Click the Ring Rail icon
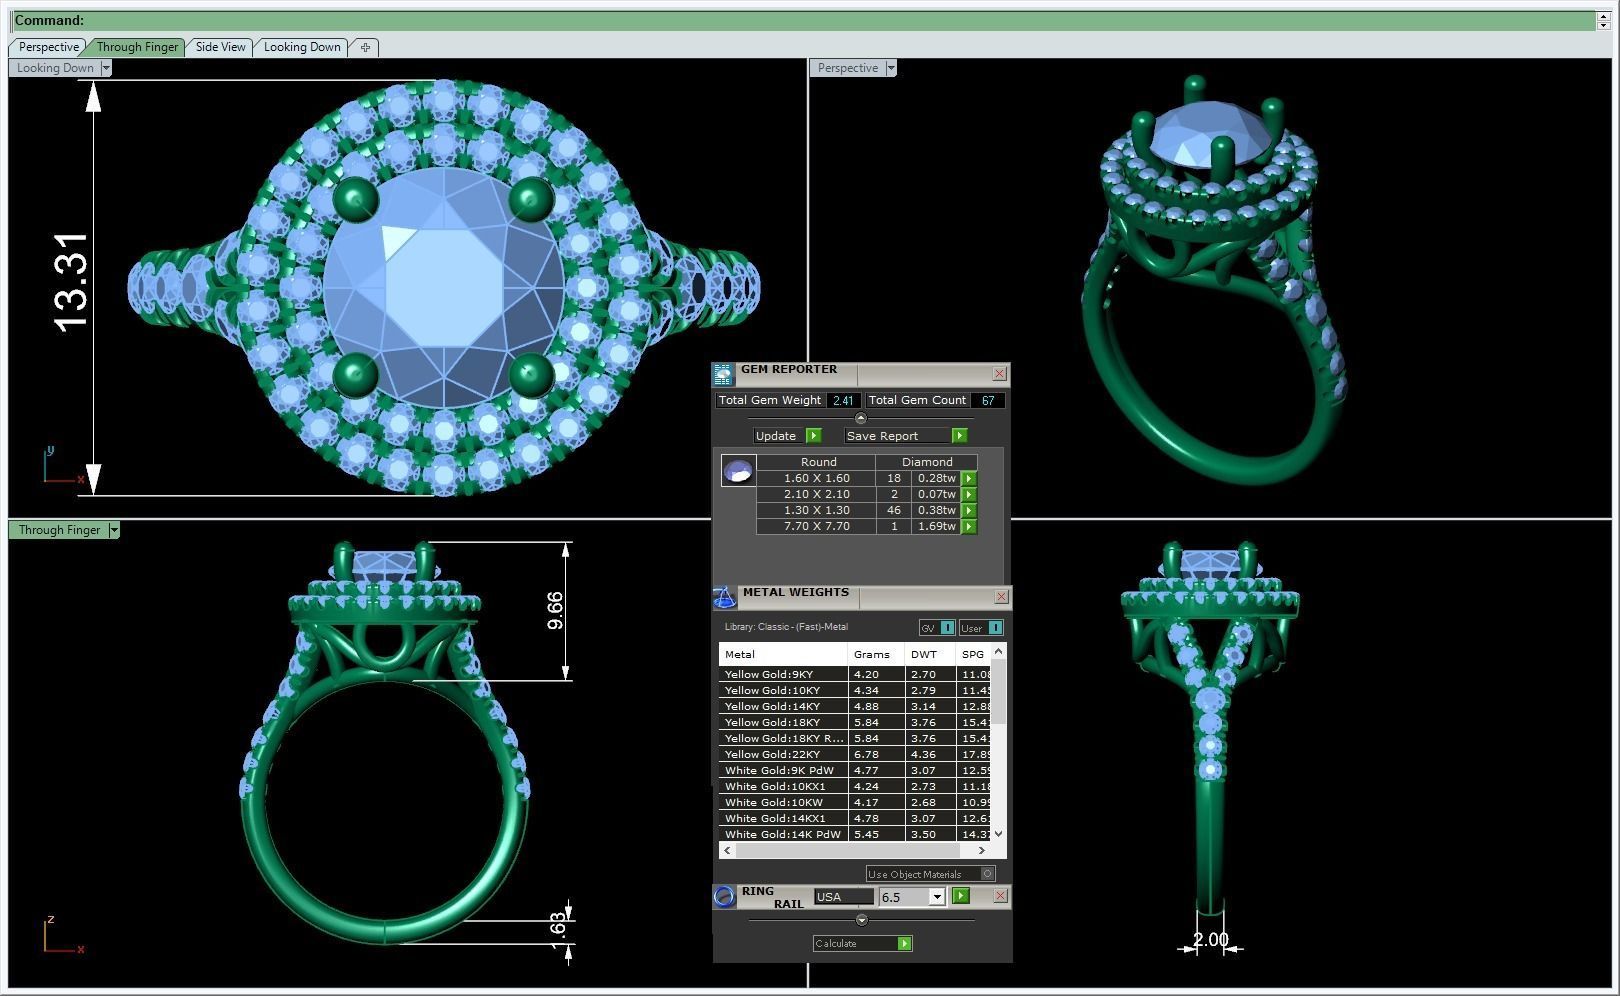1620x996 pixels. [724, 896]
